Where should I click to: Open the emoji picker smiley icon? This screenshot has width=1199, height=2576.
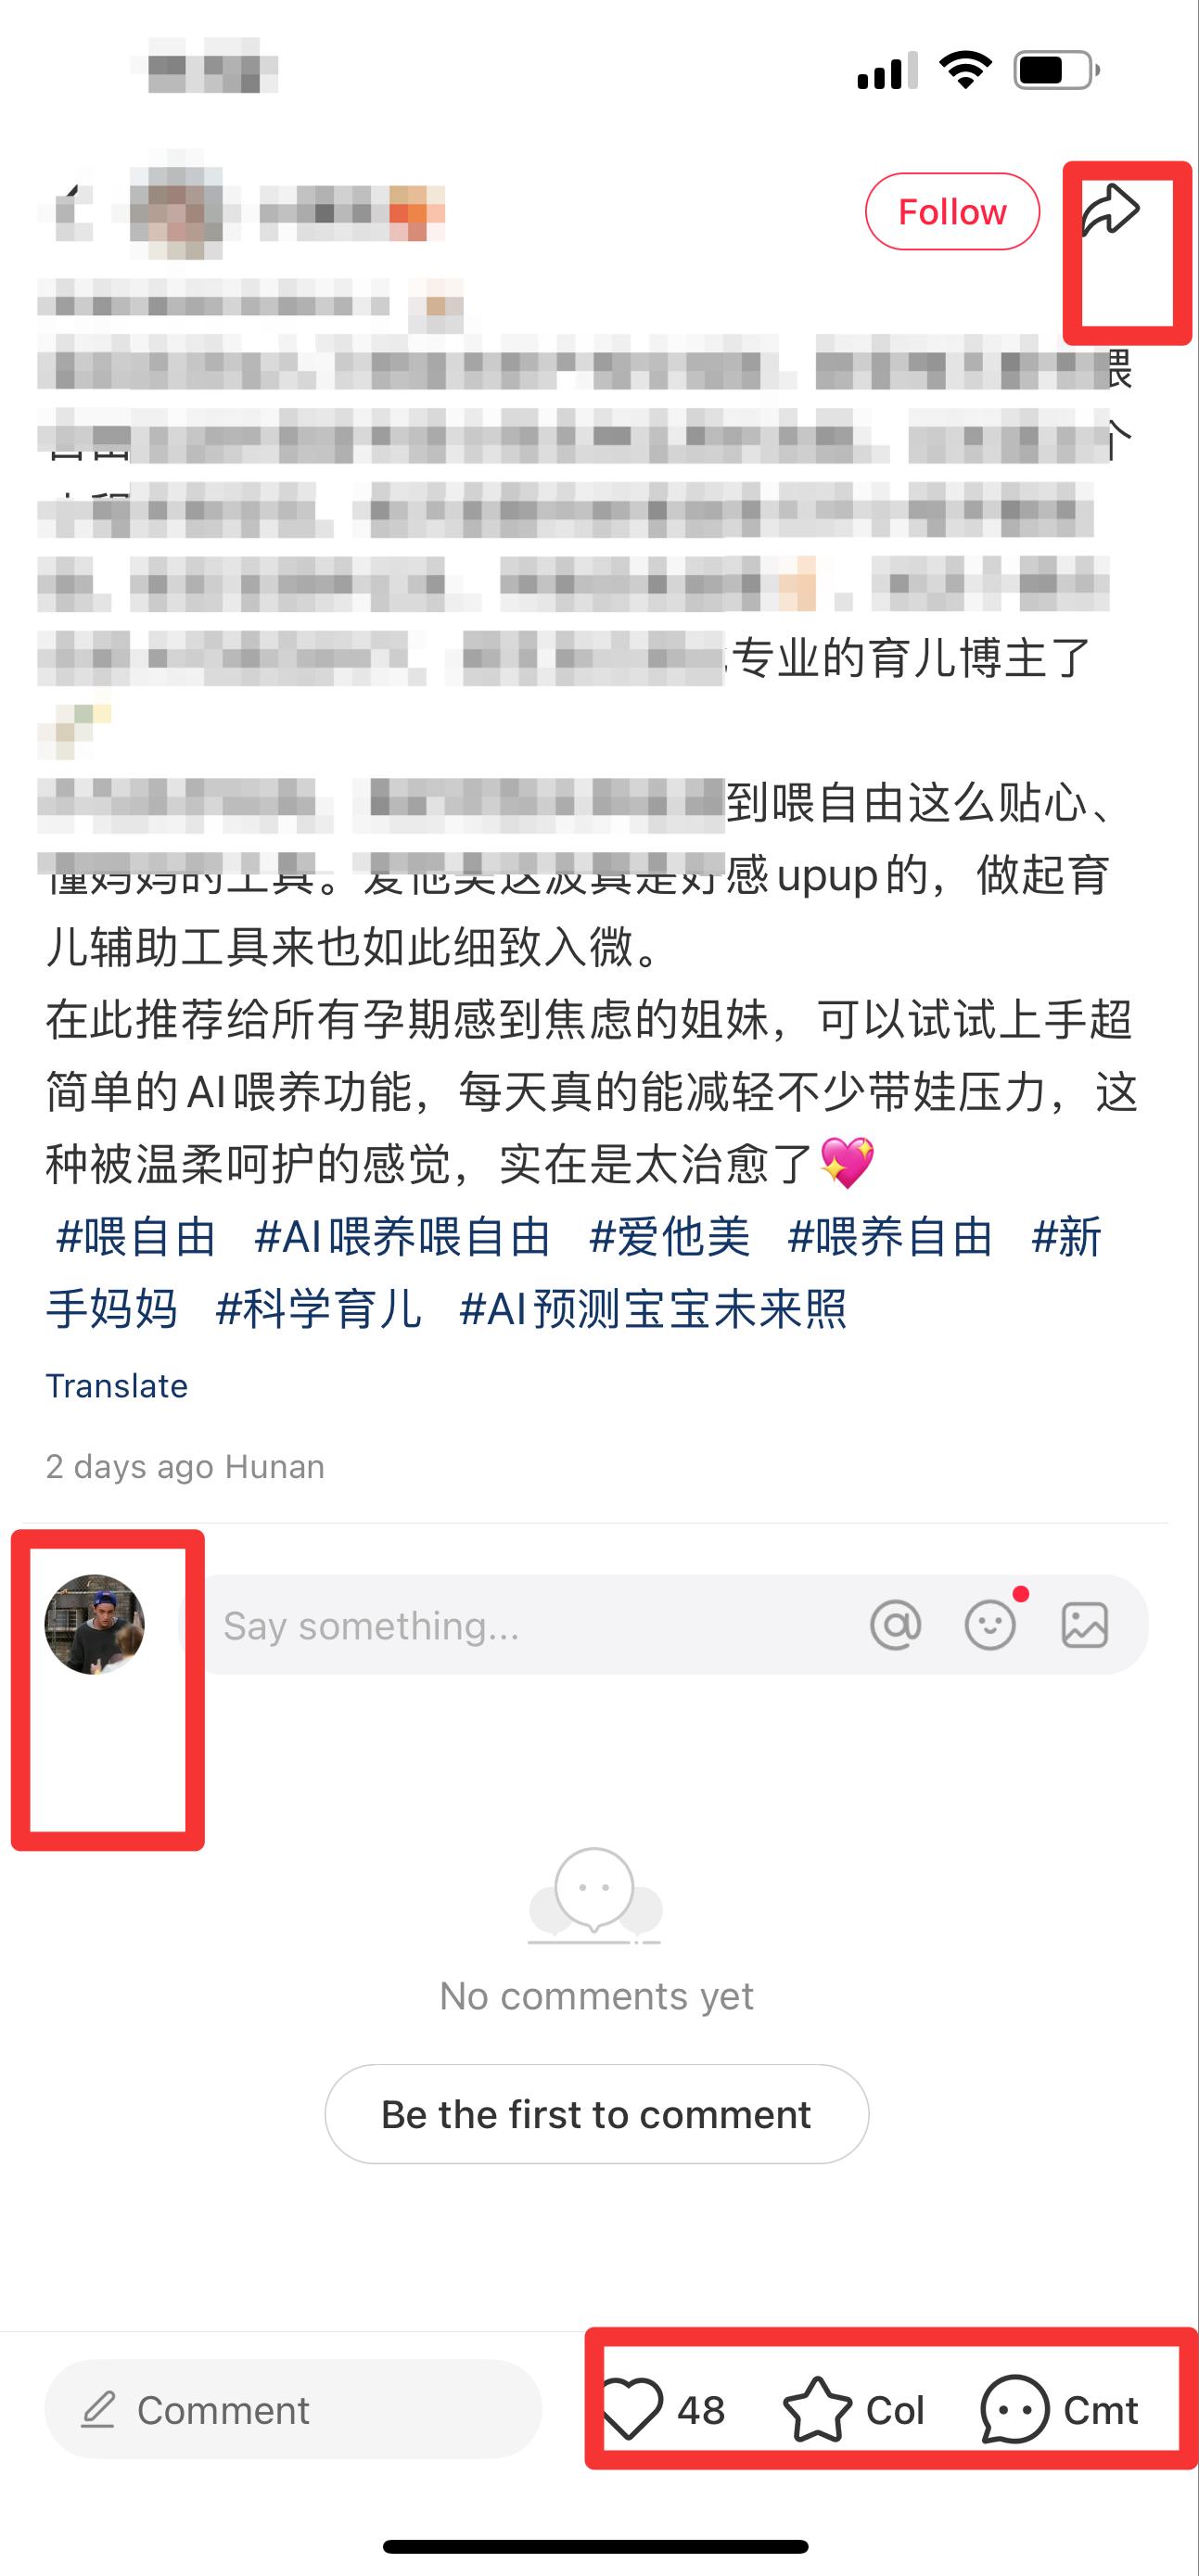point(990,1625)
